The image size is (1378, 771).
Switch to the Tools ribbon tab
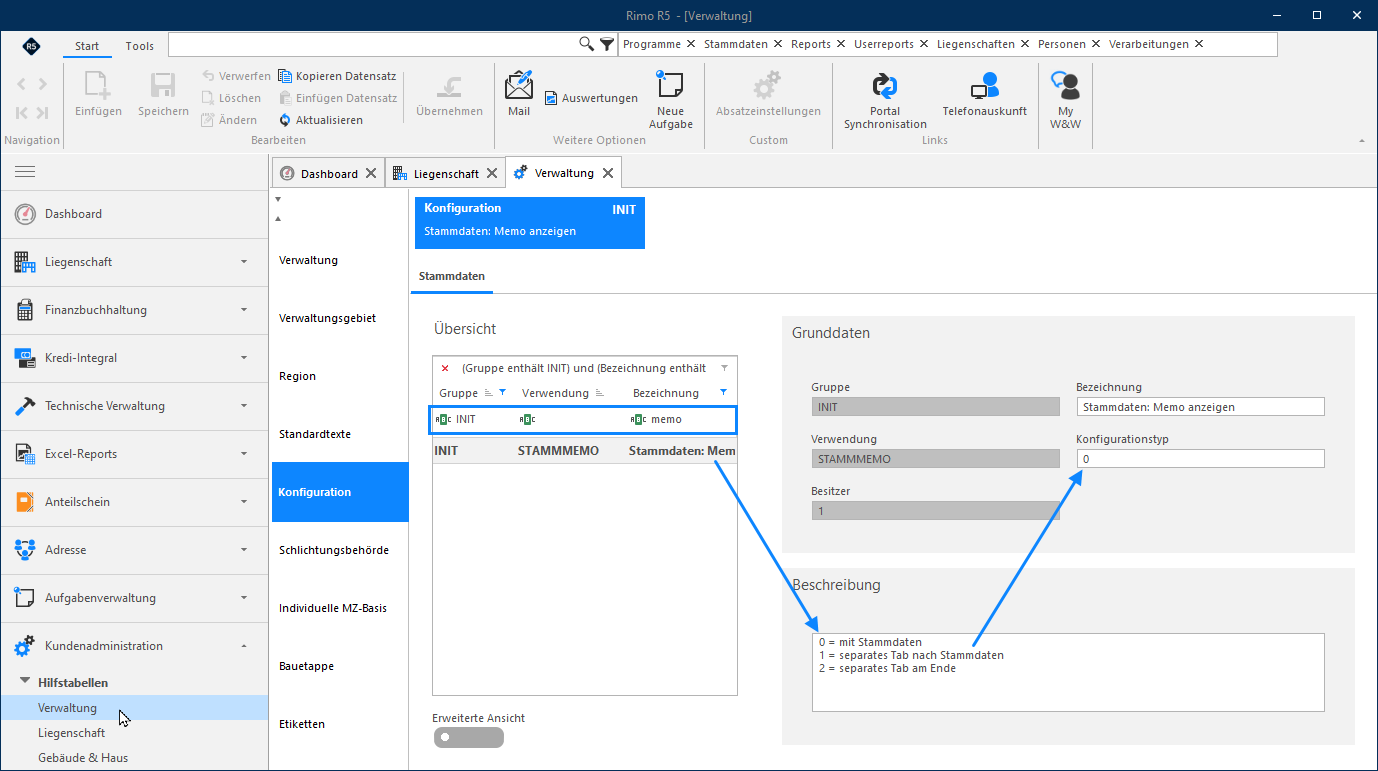140,46
